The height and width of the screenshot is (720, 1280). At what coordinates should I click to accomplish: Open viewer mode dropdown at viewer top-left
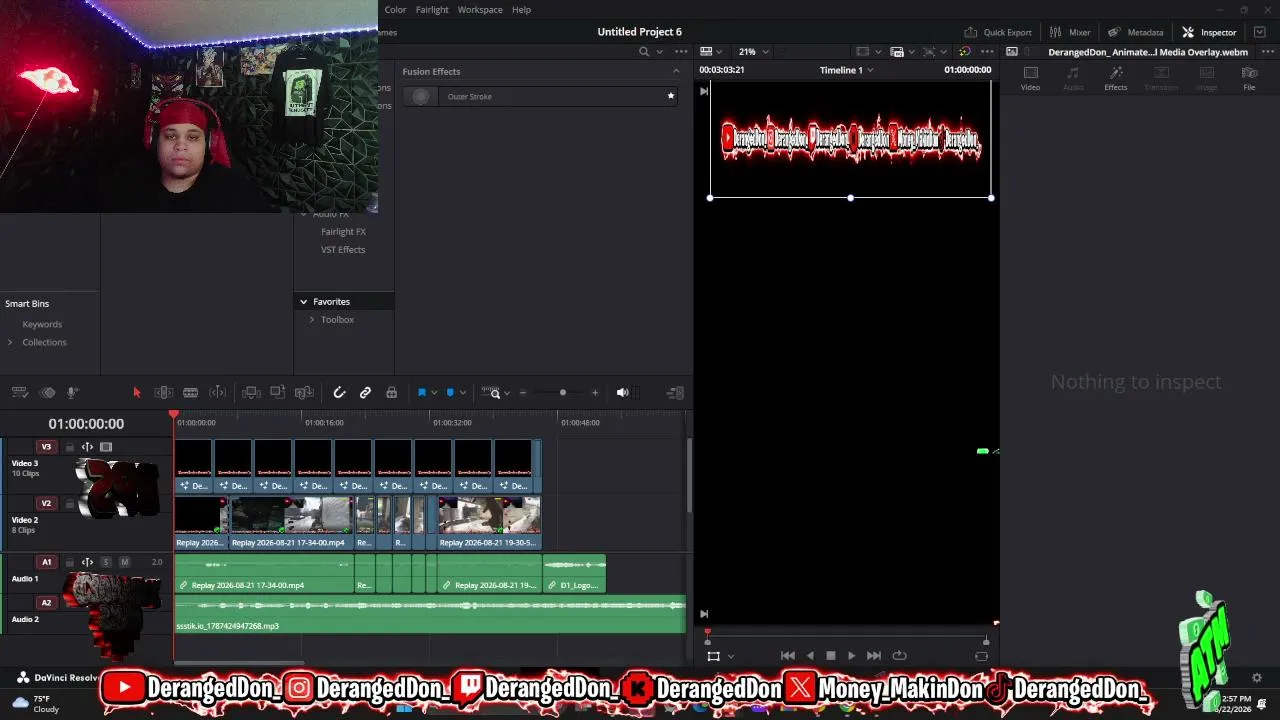point(711,51)
